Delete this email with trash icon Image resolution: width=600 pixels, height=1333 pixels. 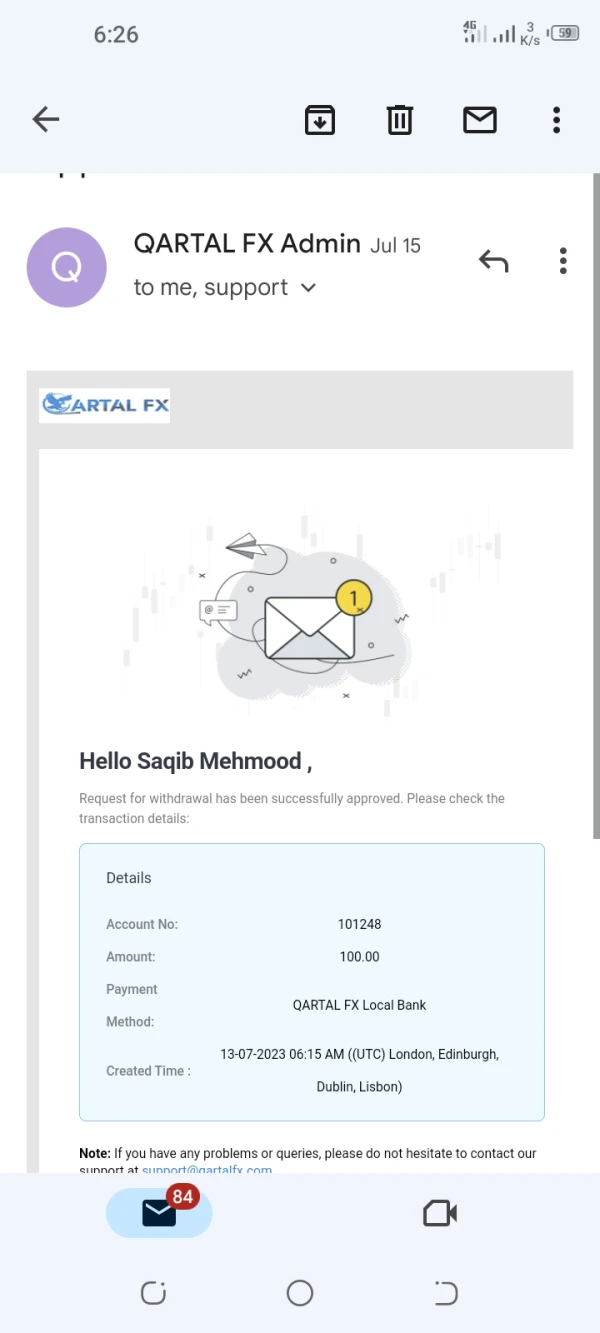400,120
